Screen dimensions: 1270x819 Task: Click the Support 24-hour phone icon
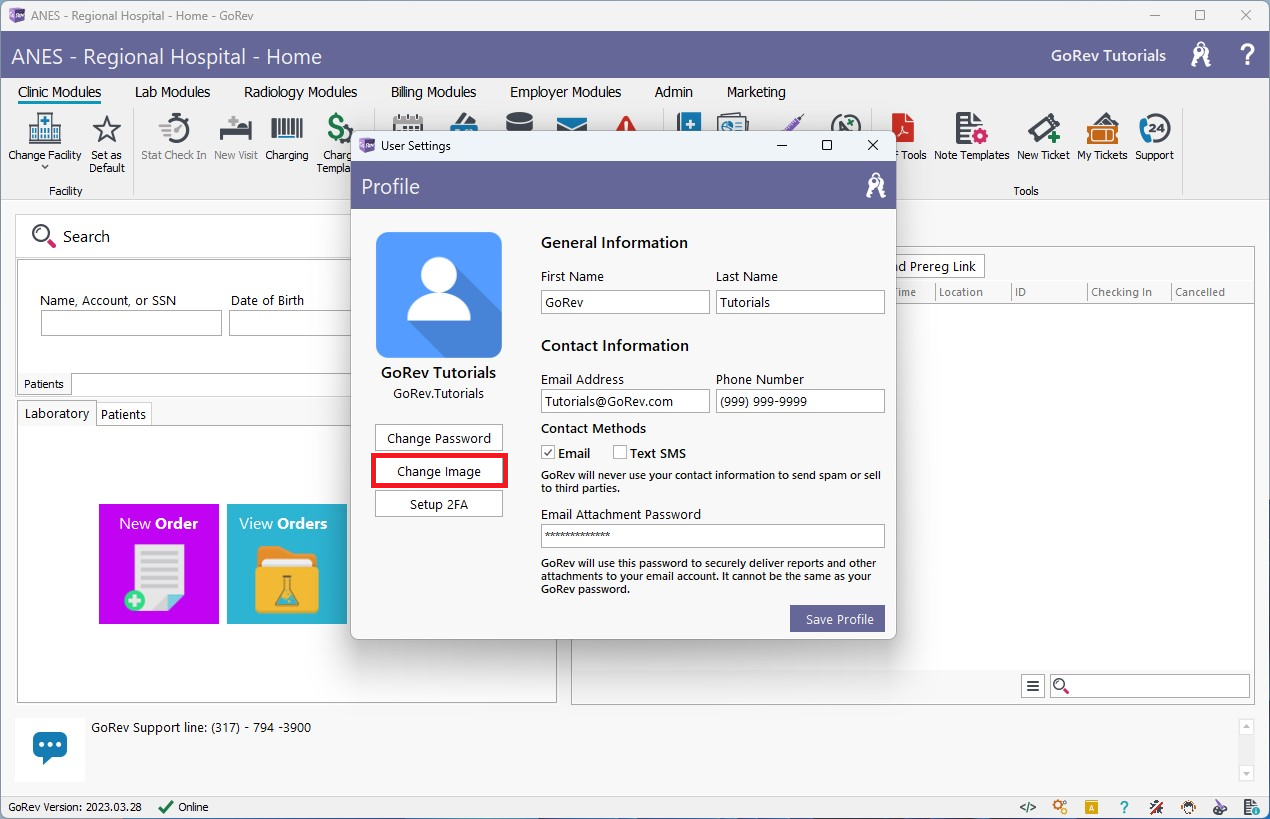1154,129
